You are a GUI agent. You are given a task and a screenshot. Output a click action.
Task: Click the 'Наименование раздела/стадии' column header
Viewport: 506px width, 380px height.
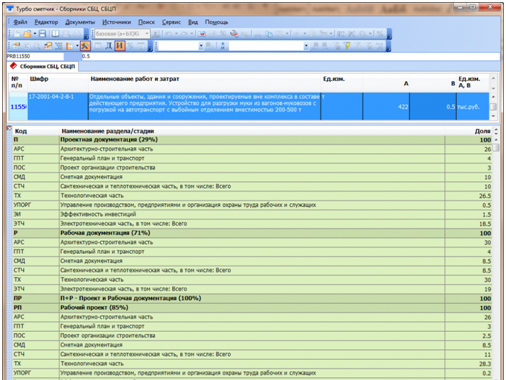pos(108,131)
